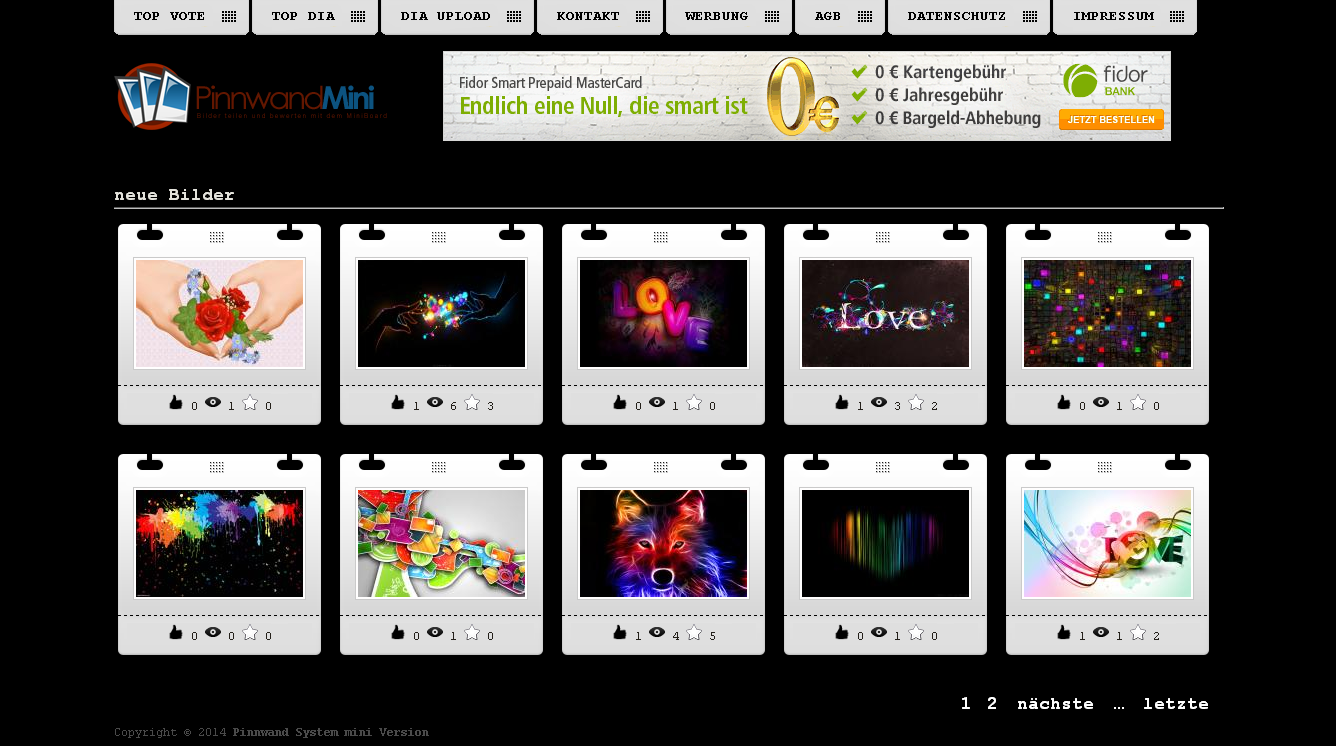The width and height of the screenshot is (1336, 746).
Task: Open the Top Vote menu item
Action: click(181, 17)
